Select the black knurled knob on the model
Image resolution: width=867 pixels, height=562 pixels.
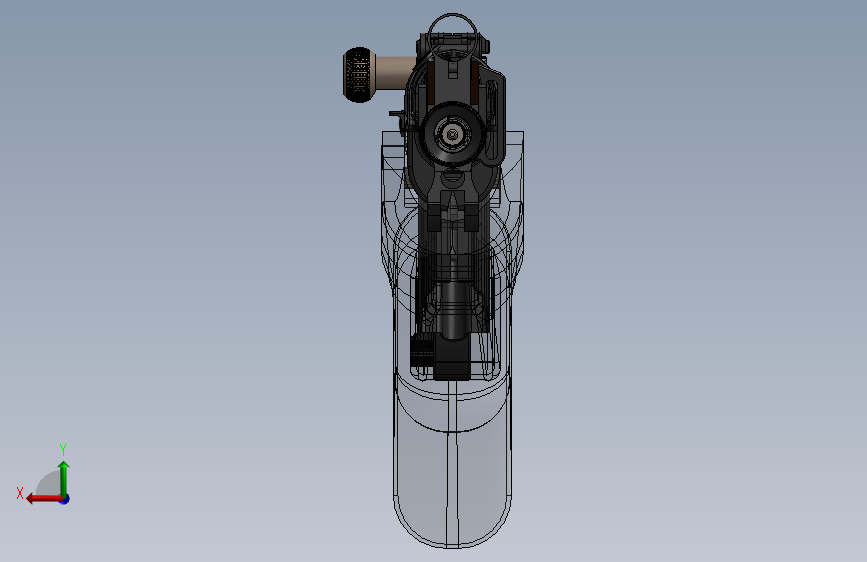point(358,75)
